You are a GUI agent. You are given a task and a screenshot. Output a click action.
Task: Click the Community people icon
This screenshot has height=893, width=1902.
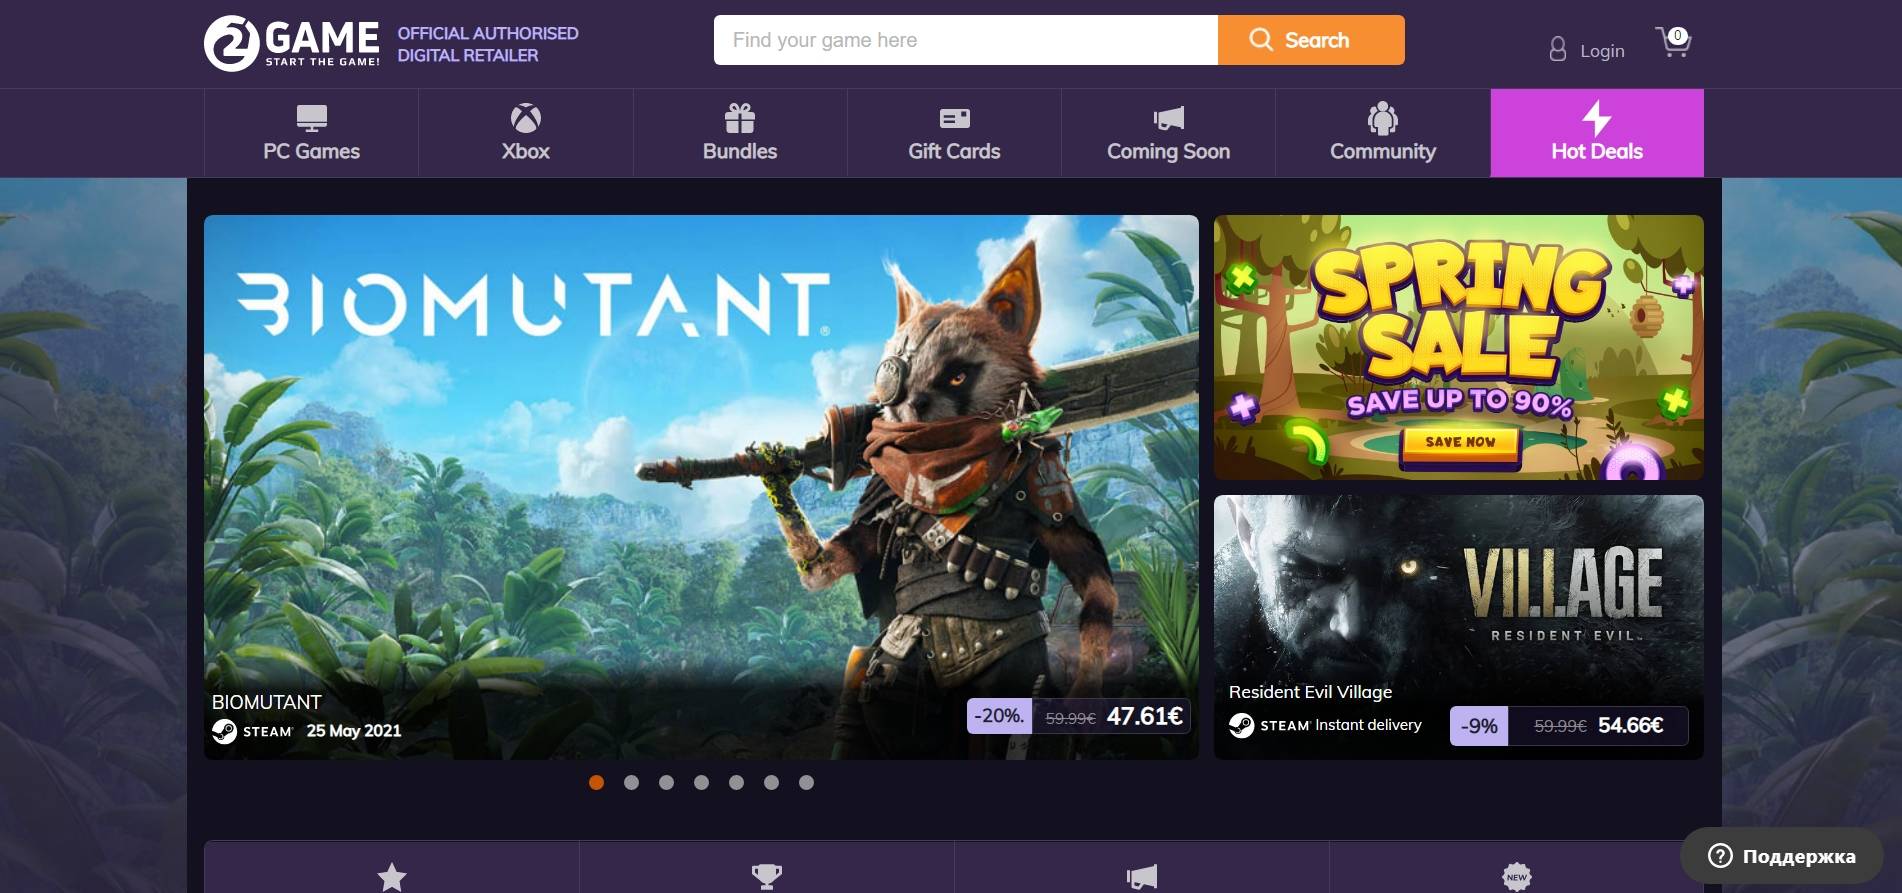pos(1383,118)
